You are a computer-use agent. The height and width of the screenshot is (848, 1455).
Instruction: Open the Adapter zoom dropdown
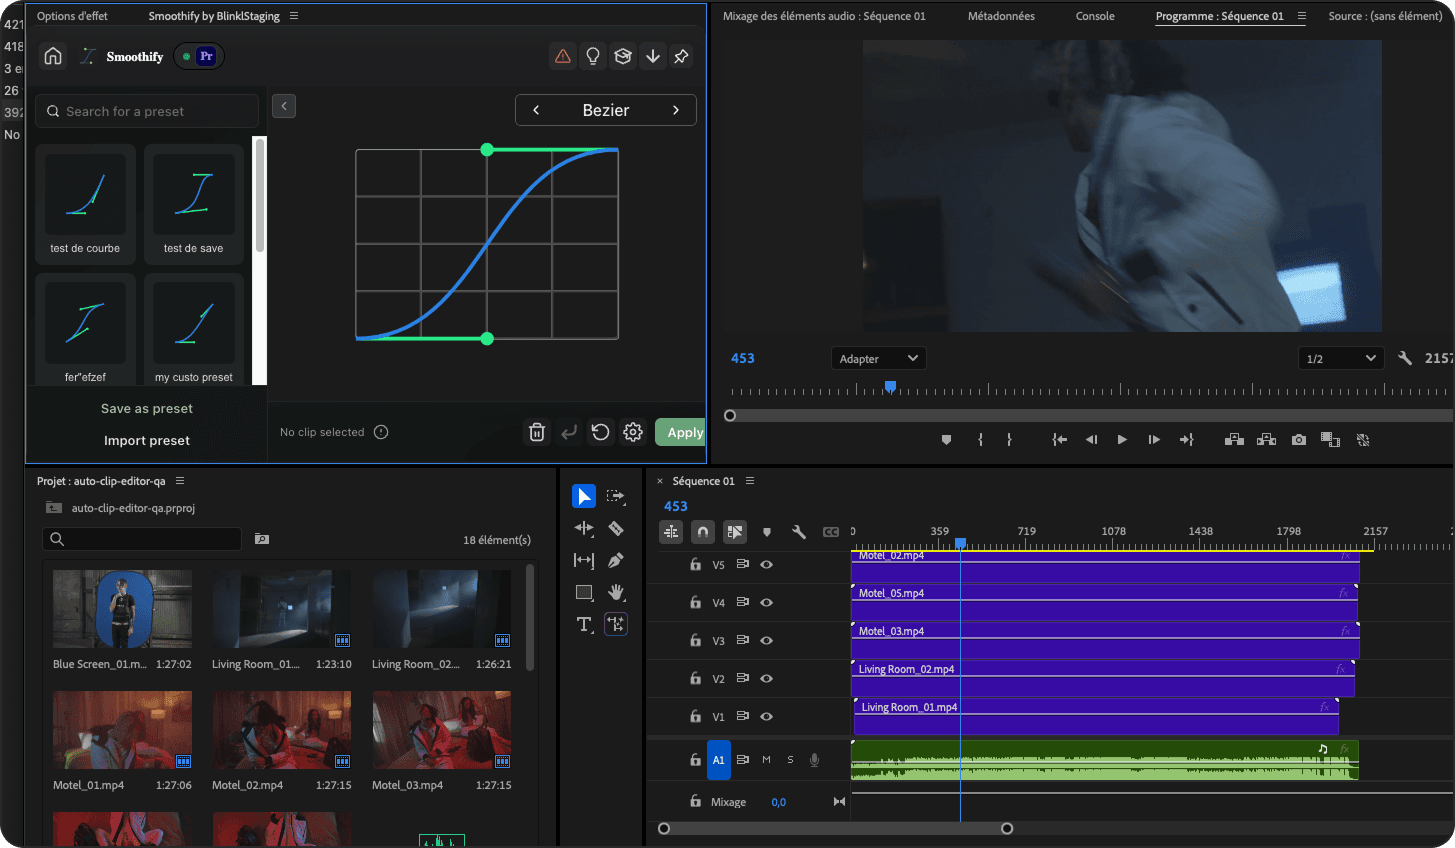[878, 358]
